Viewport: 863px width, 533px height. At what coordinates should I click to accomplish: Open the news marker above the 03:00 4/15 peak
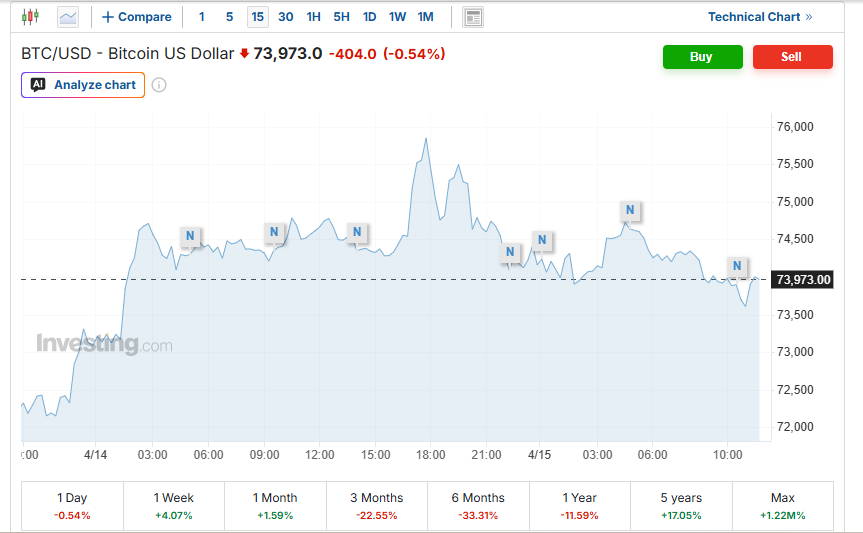pos(630,210)
